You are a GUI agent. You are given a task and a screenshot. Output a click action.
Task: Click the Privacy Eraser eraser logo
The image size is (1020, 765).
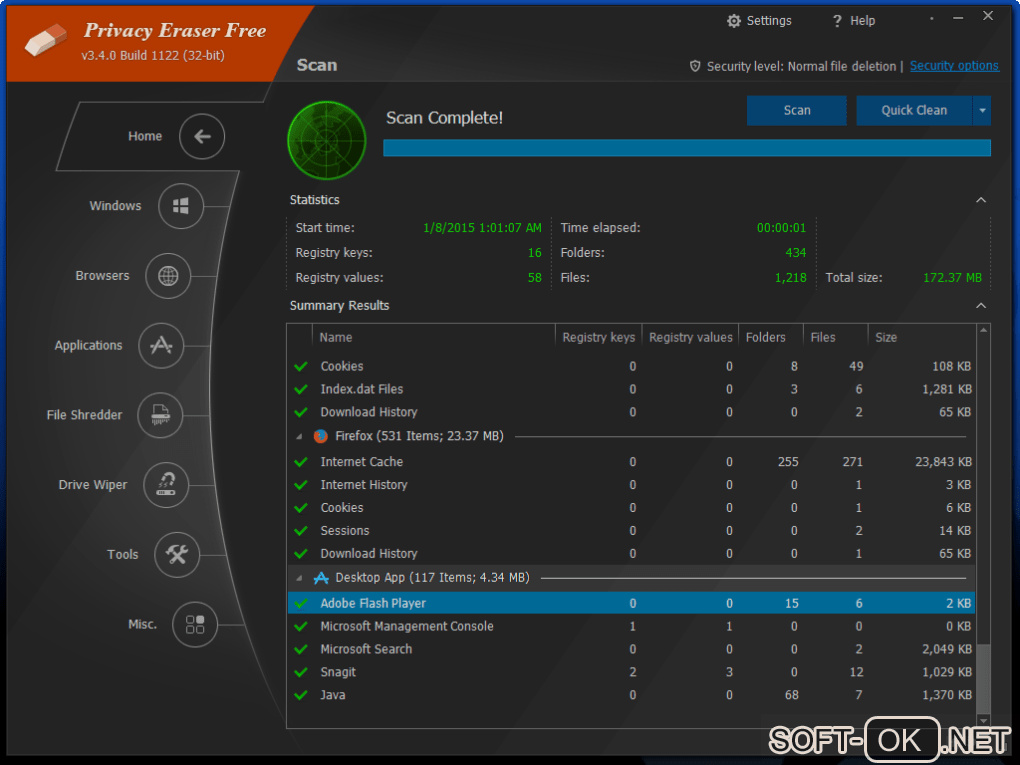[x=45, y=40]
